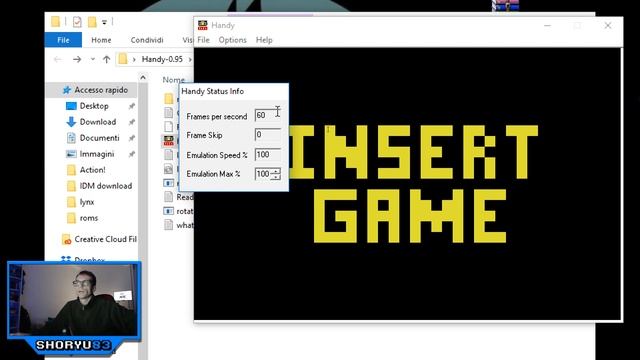Switch to the Condividi ribbon tab
Viewport: 640px width, 360px height.
point(147,40)
